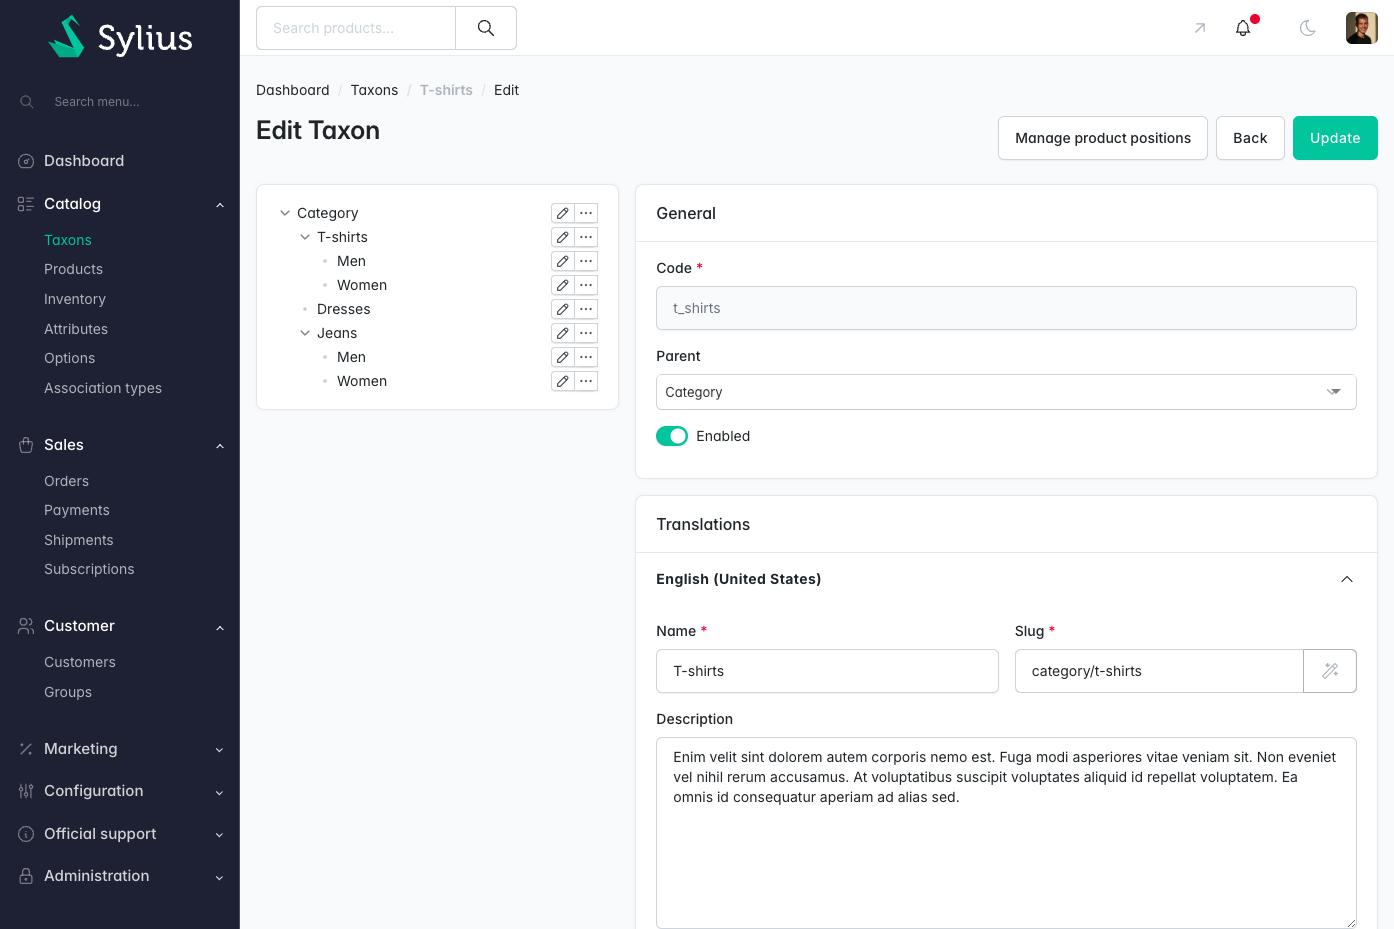Click the Search menu field
Image resolution: width=1394 pixels, height=929 pixels.
[x=120, y=102]
